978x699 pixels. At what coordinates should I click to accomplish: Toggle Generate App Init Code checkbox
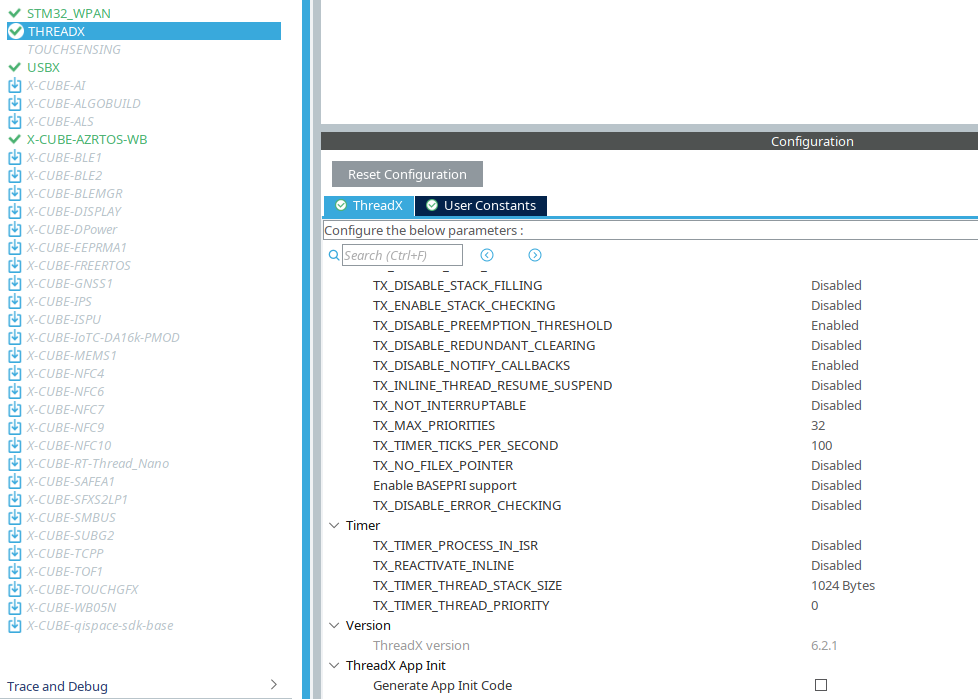pyautogui.click(x=821, y=685)
